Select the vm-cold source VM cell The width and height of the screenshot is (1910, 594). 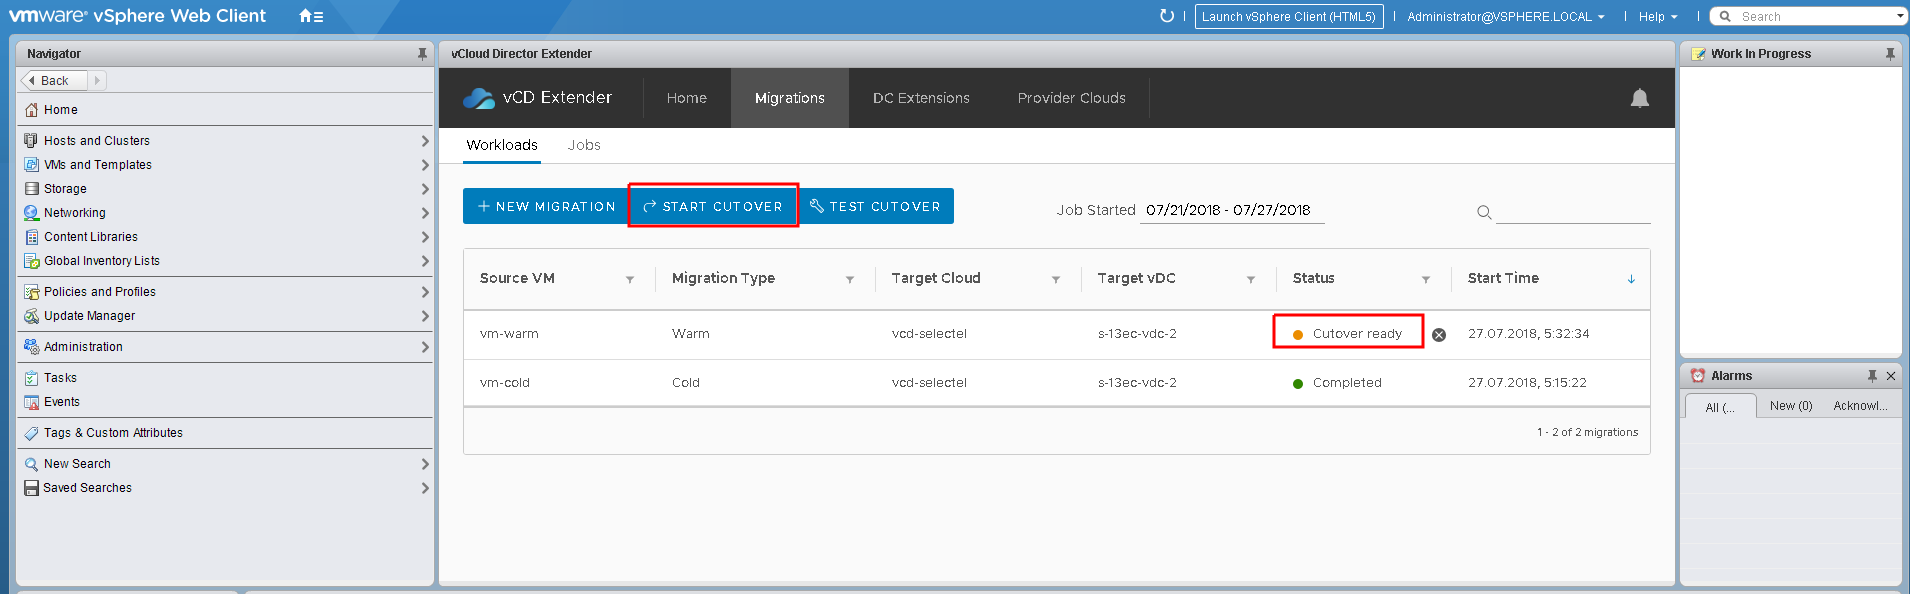click(505, 383)
